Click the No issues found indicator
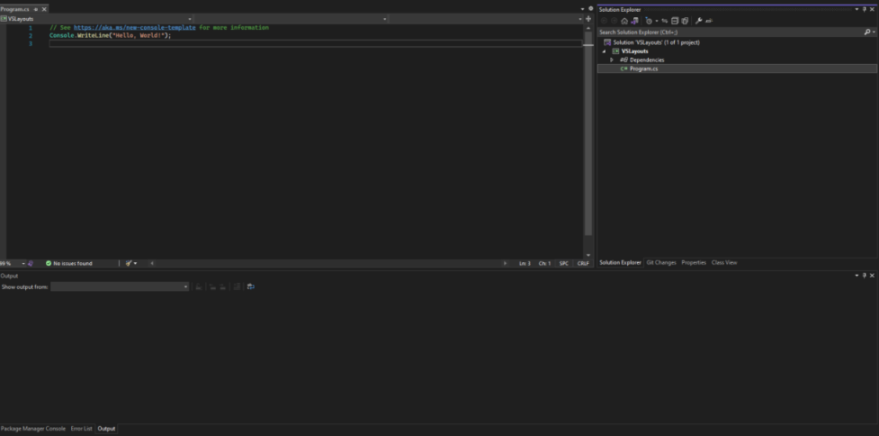Screen dimensions: 879x436 pos(69,263)
